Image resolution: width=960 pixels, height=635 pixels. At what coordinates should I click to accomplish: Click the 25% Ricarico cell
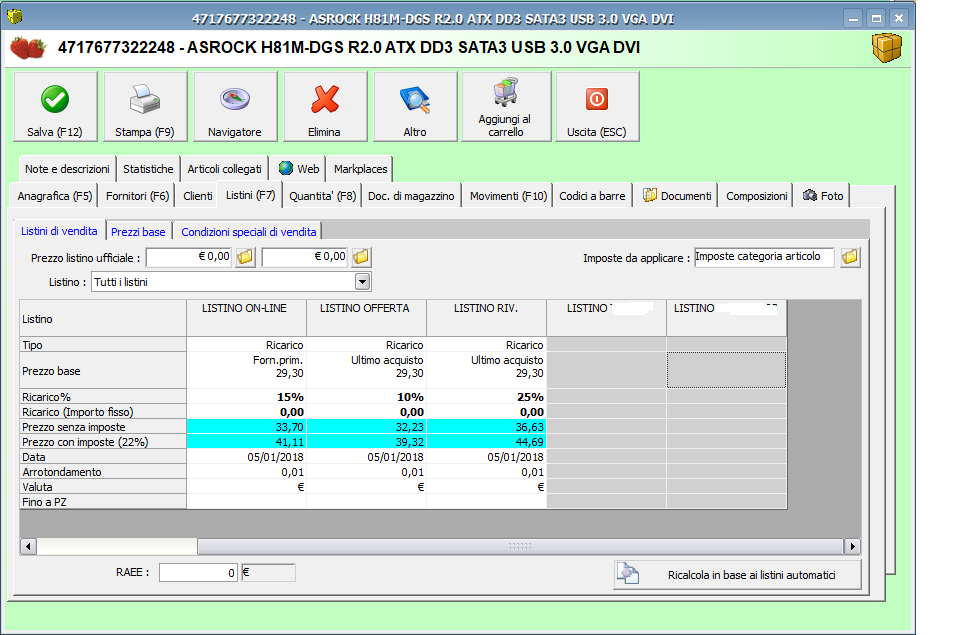[486, 397]
